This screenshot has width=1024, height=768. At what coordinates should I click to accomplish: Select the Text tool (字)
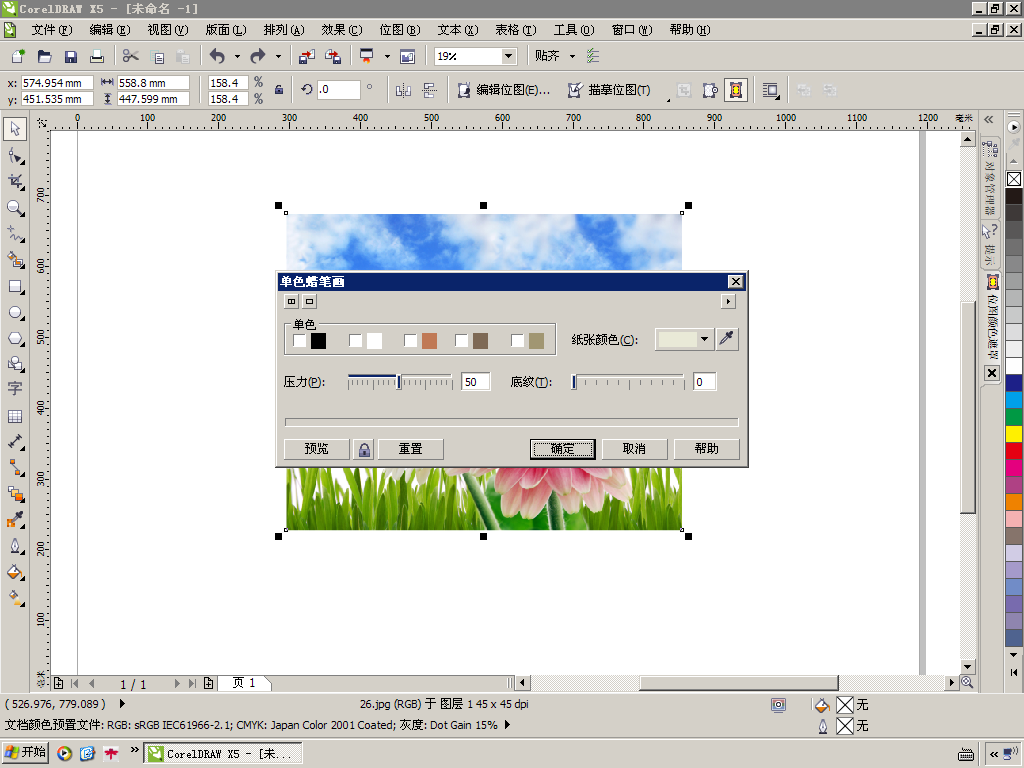pos(15,389)
